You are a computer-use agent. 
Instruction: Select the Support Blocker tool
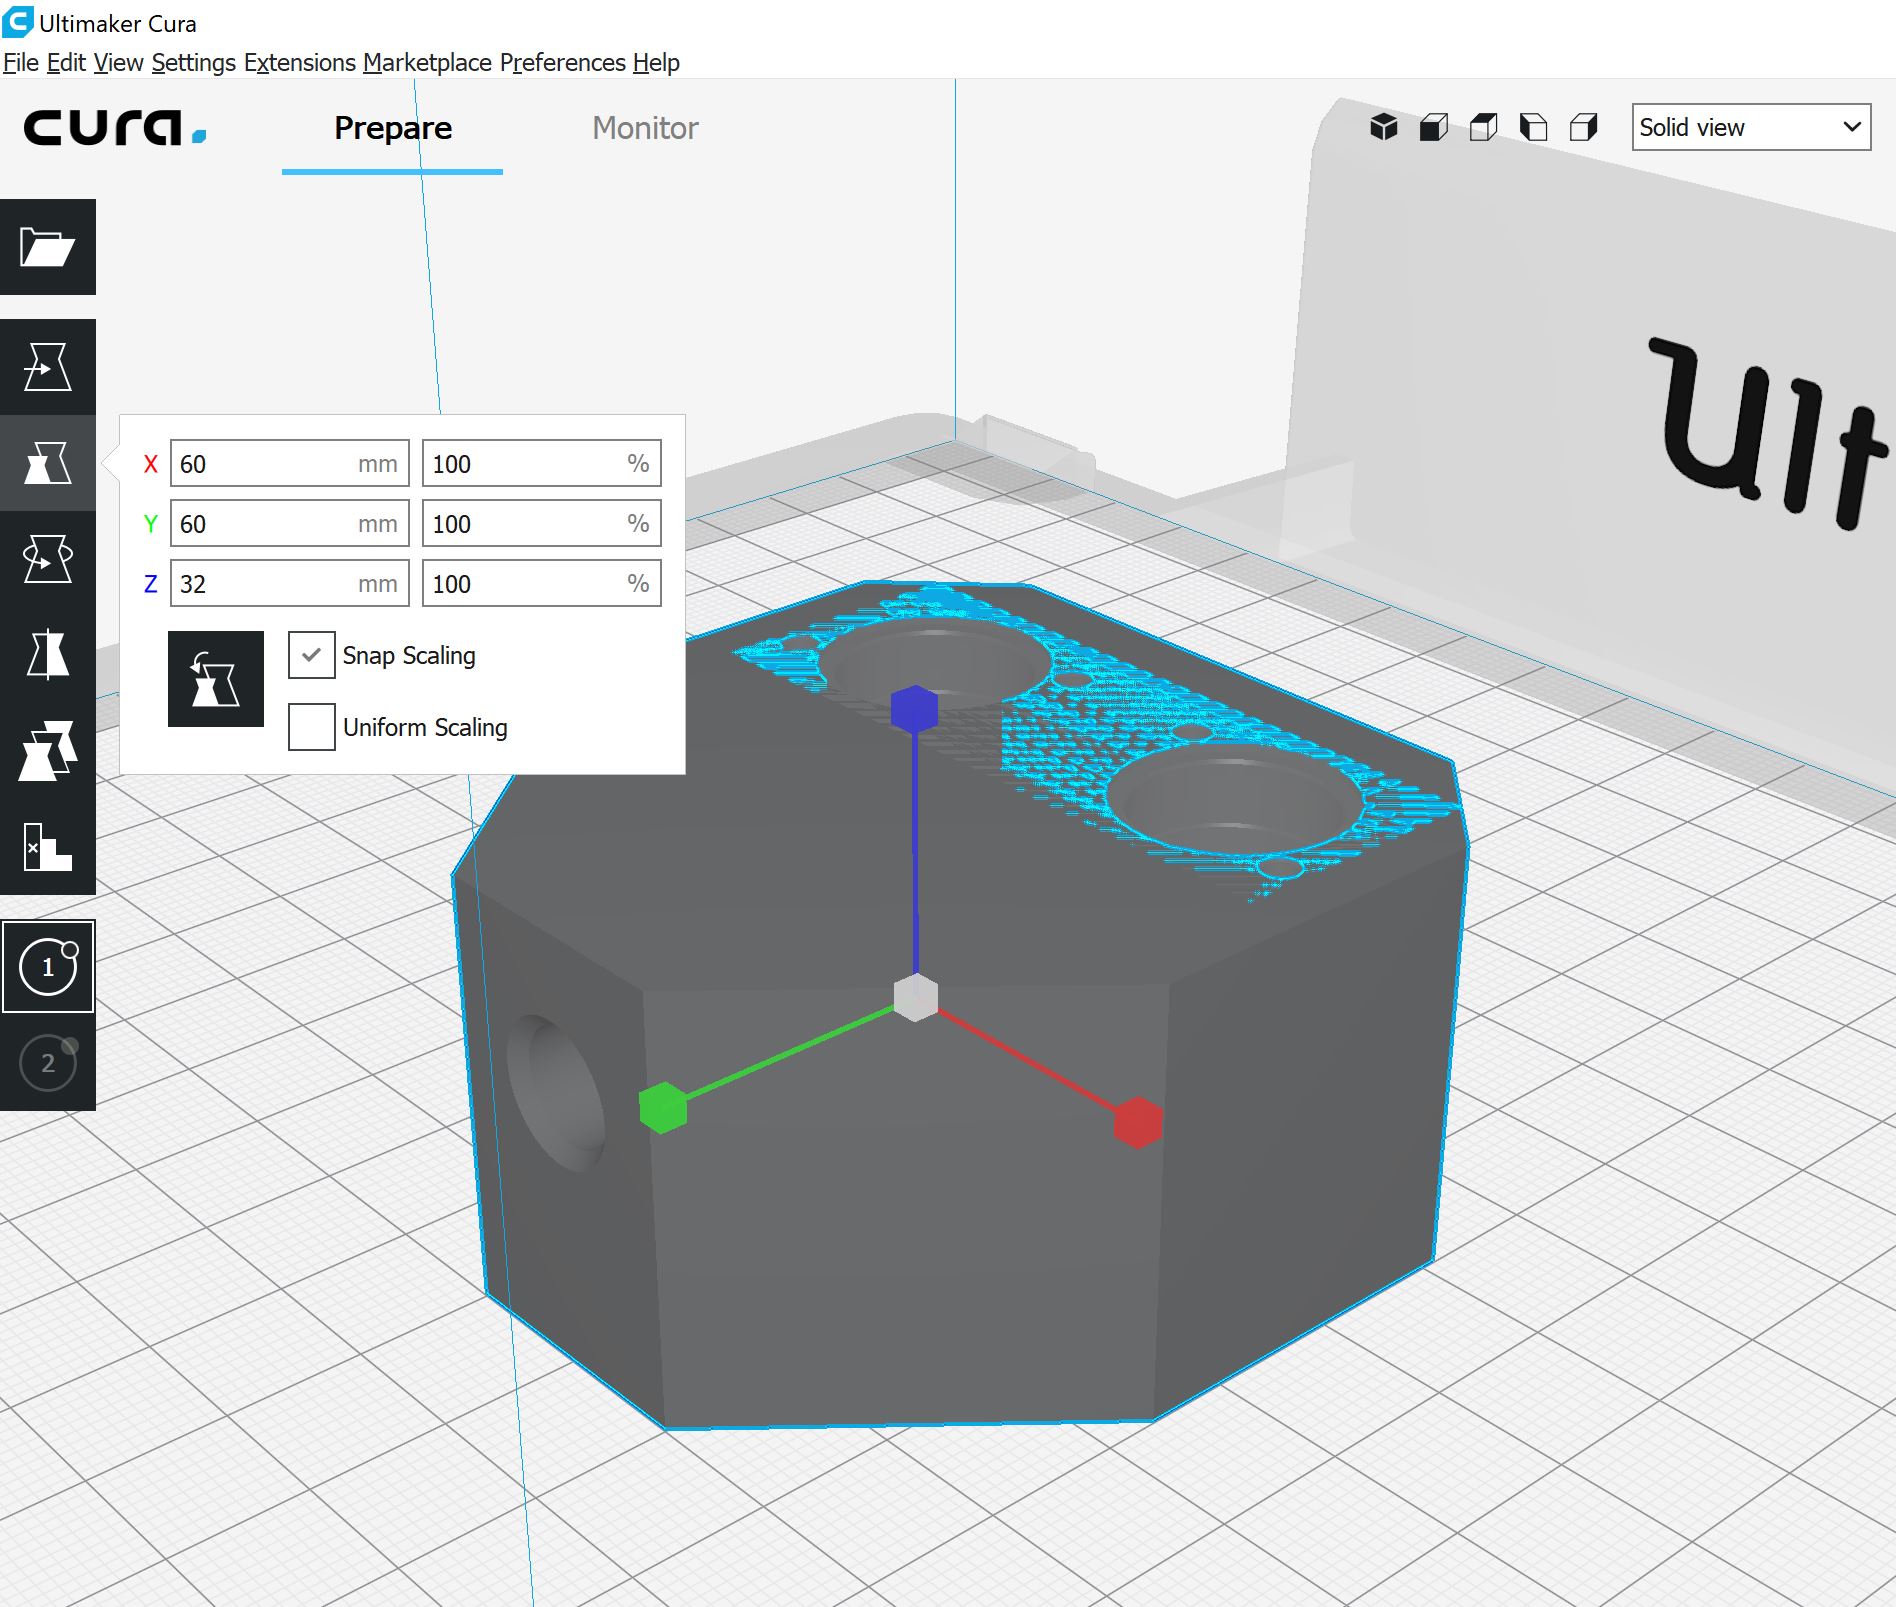coord(47,847)
